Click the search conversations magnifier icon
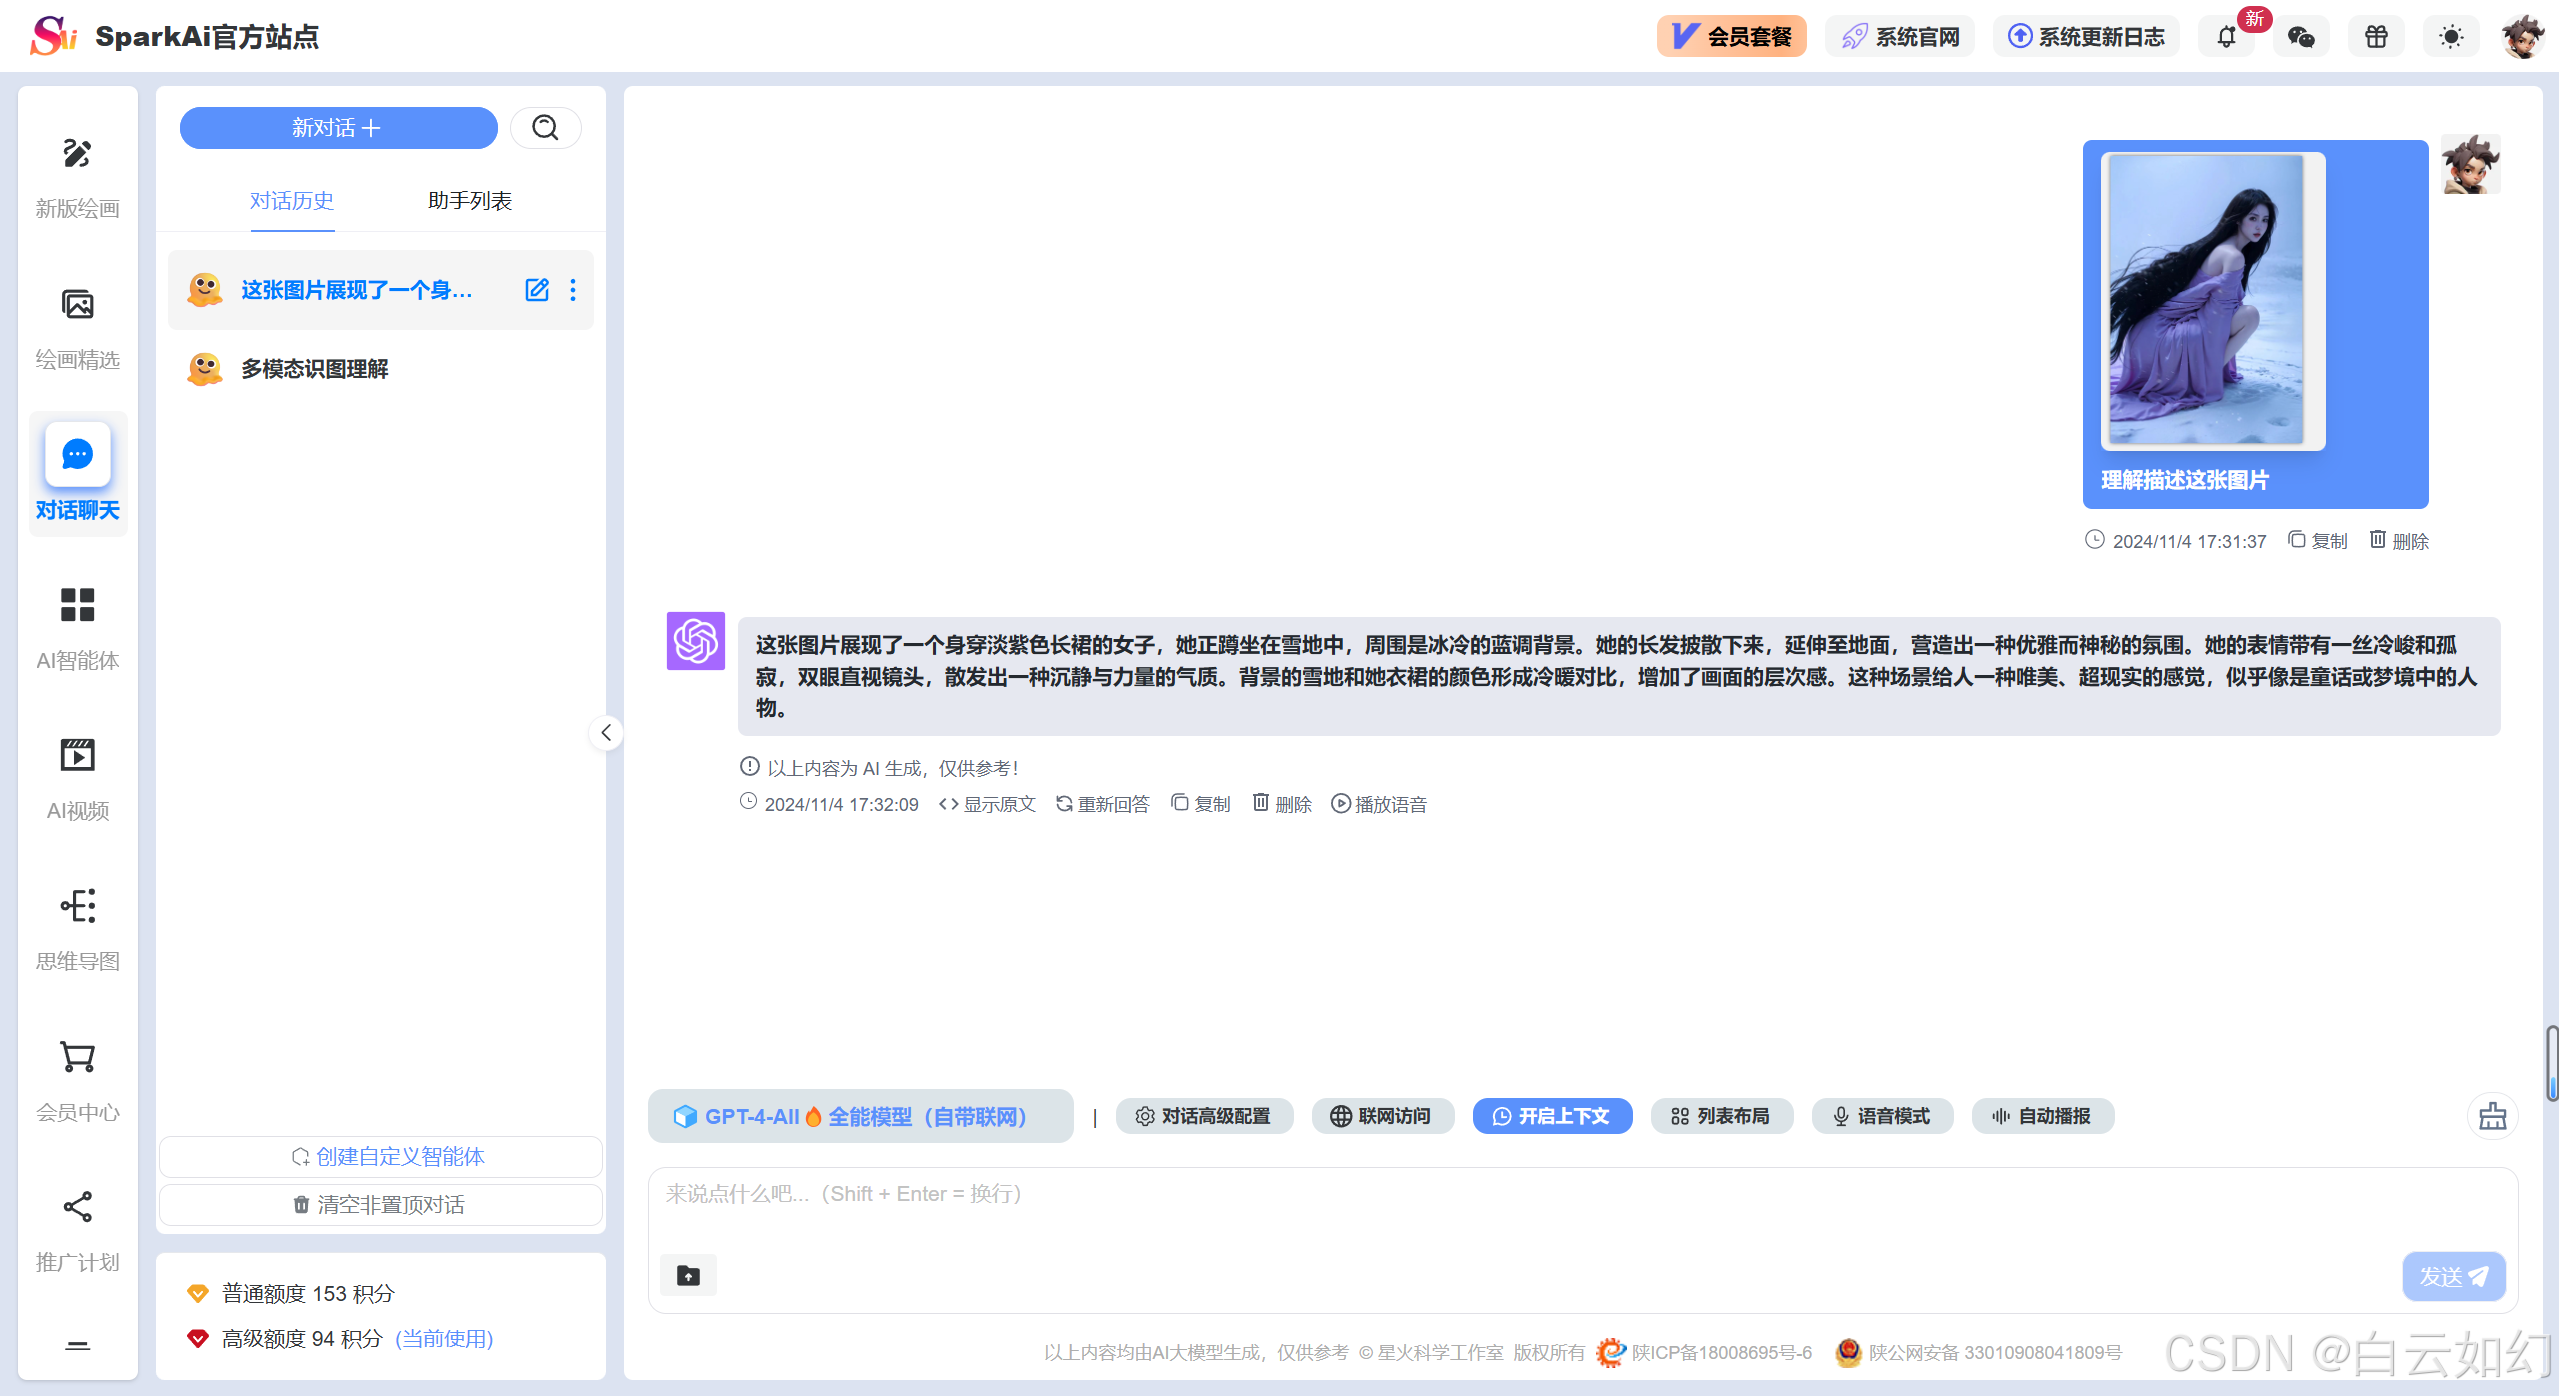The width and height of the screenshot is (2559, 1396). click(x=545, y=128)
